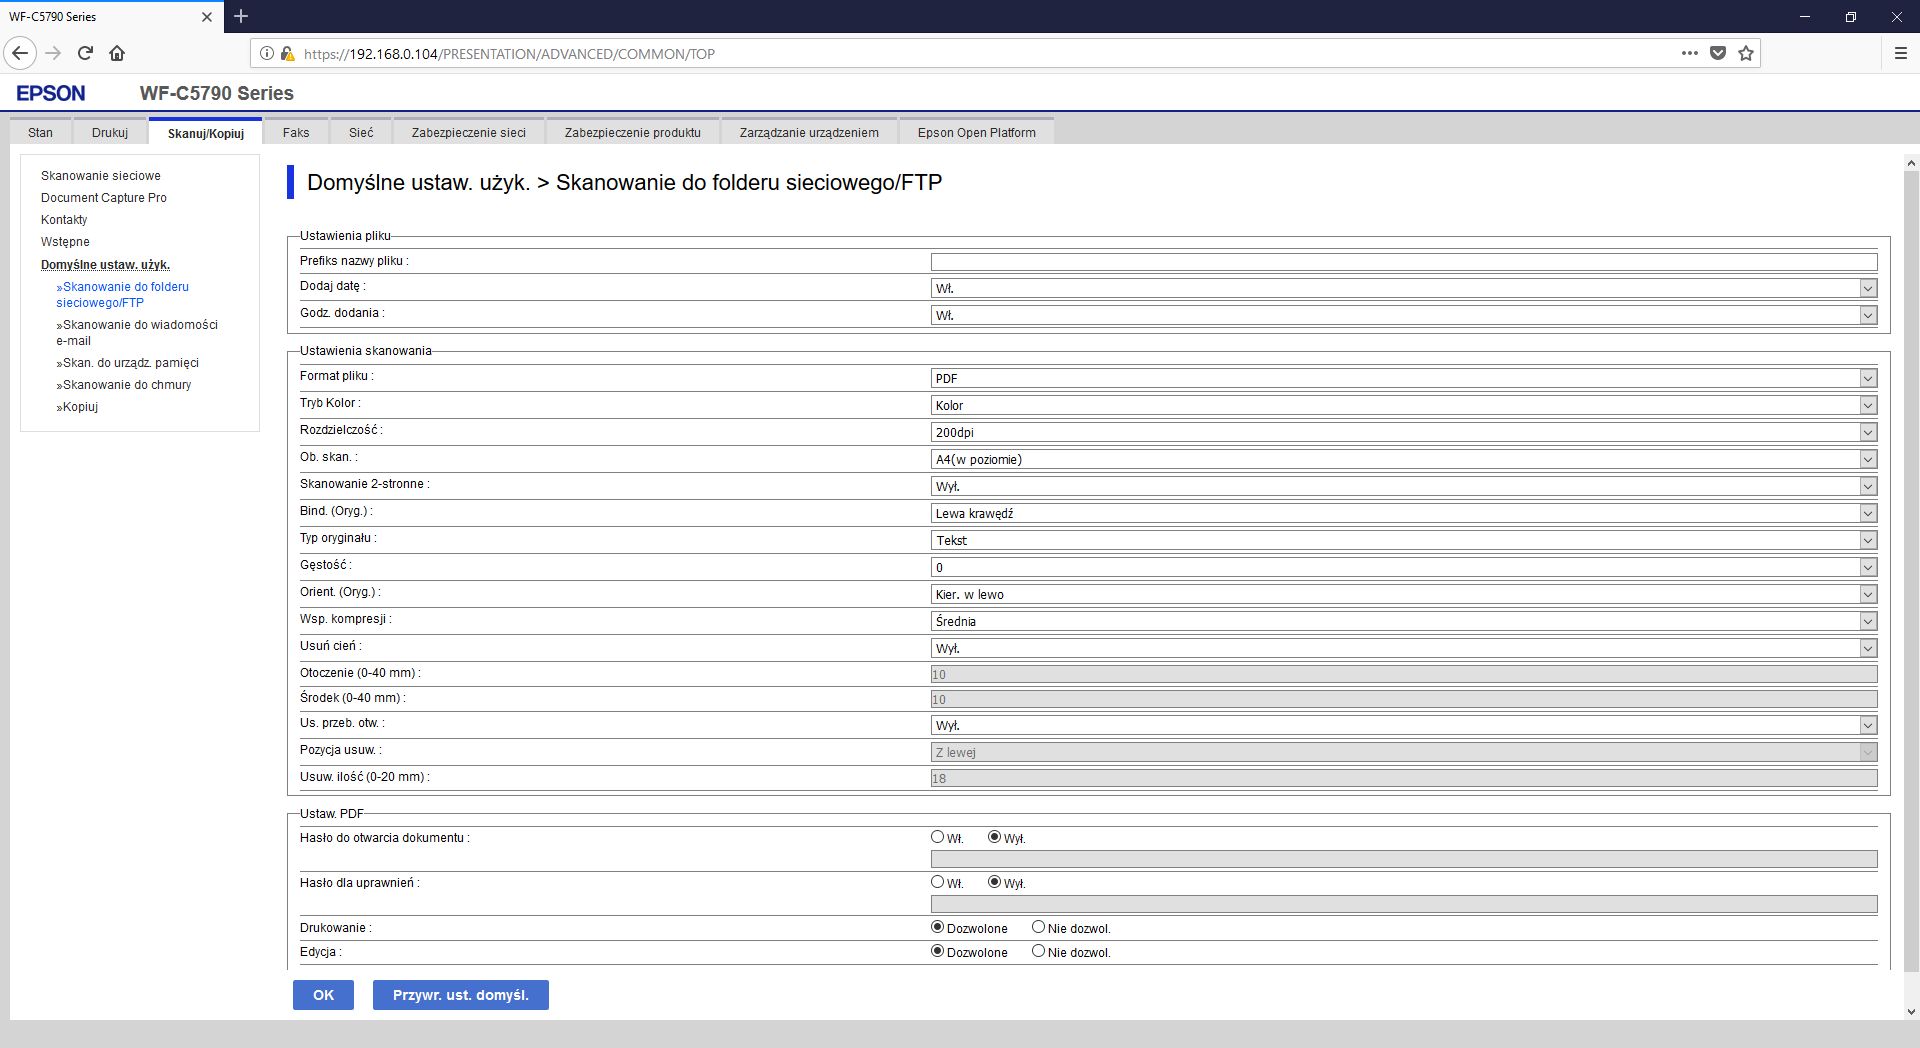Open Skanowanie sieciowe in the sidebar
The image size is (1920, 1048).
click(101, 176)
